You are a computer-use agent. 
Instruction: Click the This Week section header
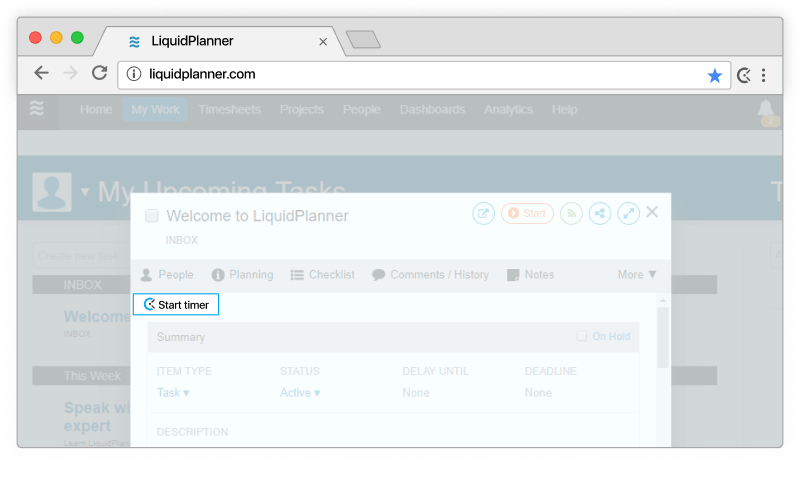pos(82,376)
